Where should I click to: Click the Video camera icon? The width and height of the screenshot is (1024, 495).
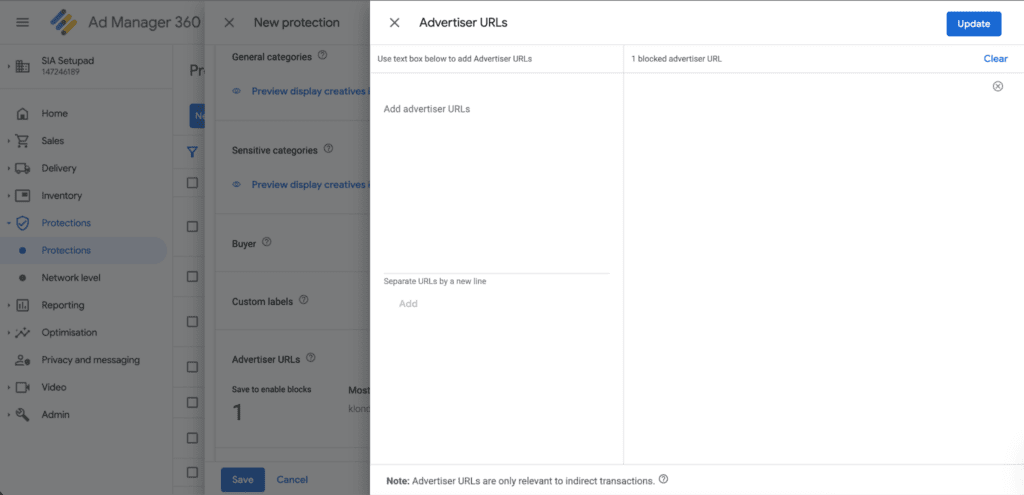pos(23,387)
